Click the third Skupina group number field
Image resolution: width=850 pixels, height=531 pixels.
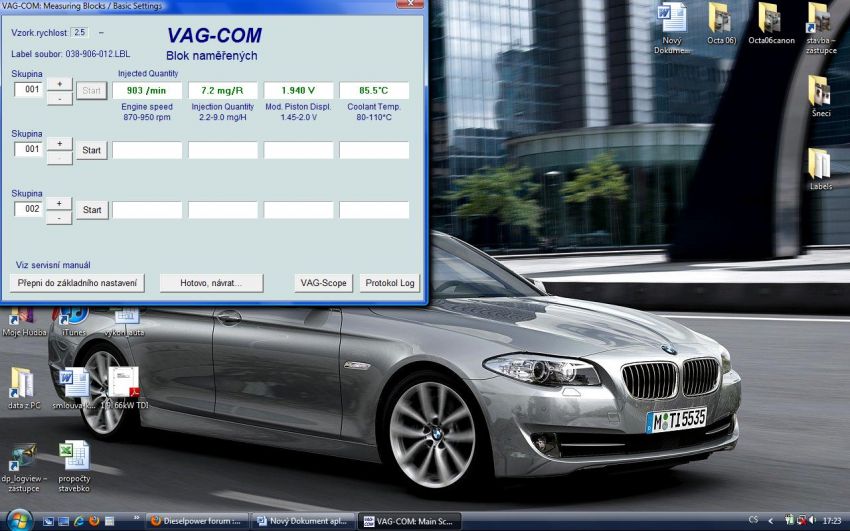[x=28, y=210]
